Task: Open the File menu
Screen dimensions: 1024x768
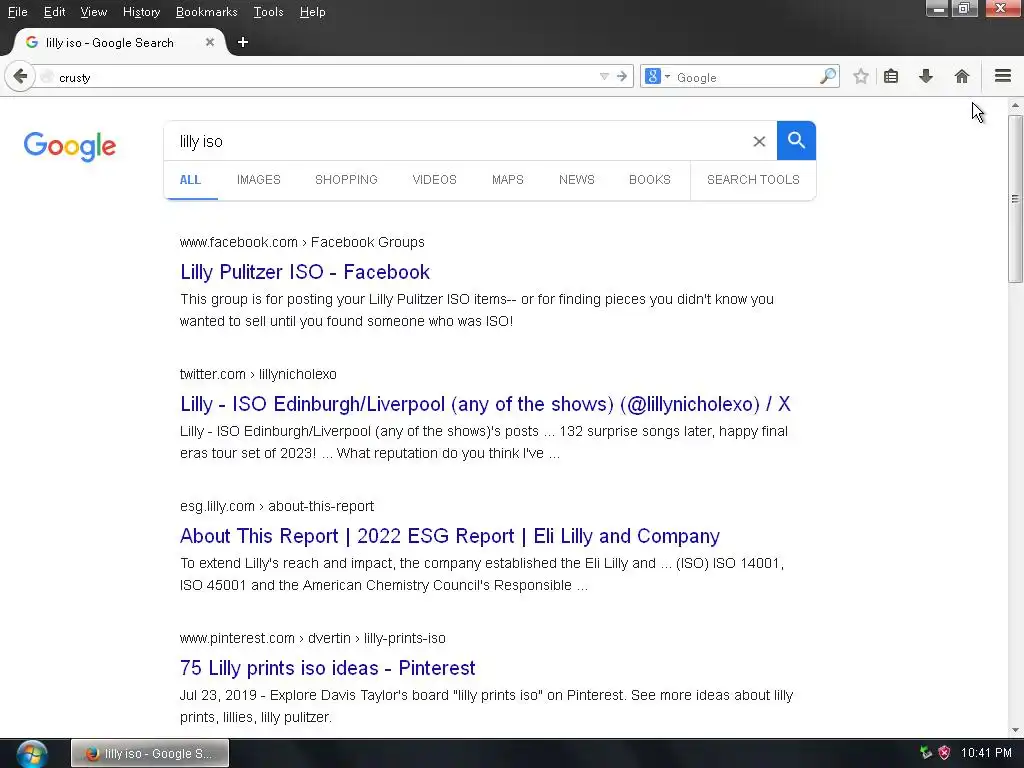Action: coord(18,12)
